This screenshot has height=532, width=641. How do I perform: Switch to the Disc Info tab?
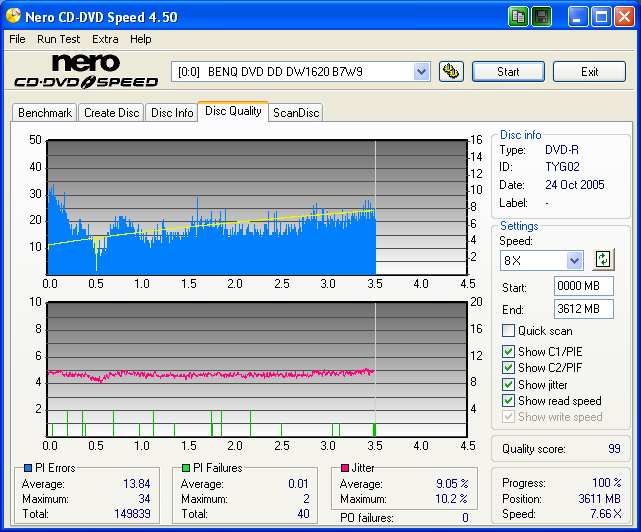[172, 112]
